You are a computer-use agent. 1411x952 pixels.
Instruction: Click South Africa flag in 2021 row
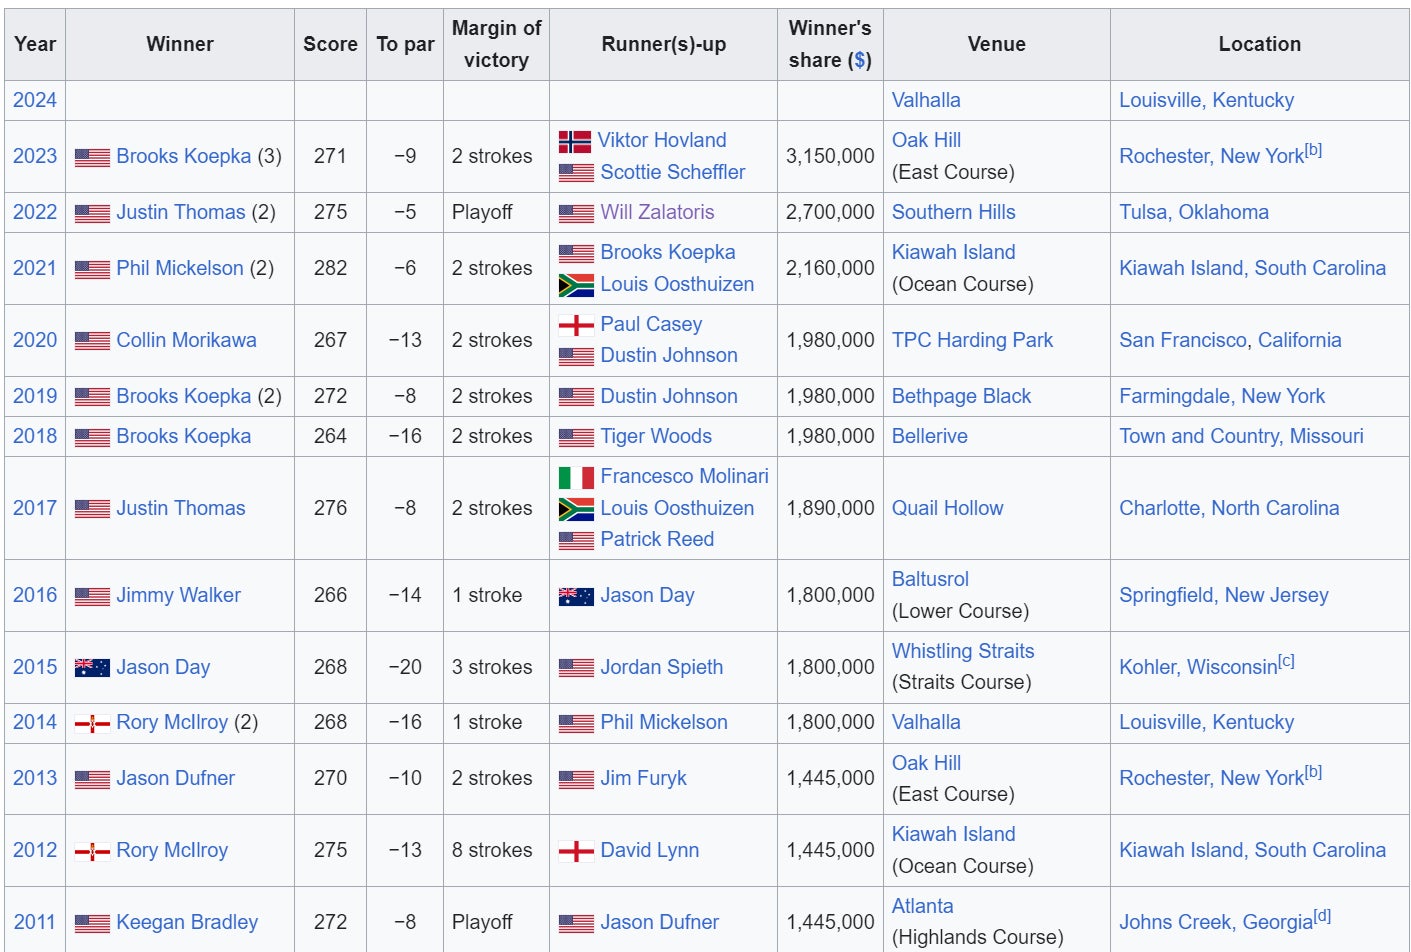(x=576, y=285)
